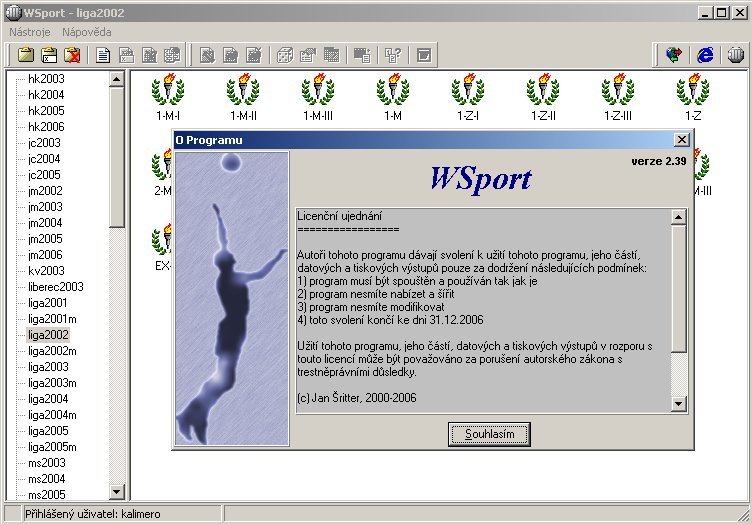Viewport: 752px width, 524px height.
Task: Click the tree list scroll-down arrow
Action: coord(117,491)
